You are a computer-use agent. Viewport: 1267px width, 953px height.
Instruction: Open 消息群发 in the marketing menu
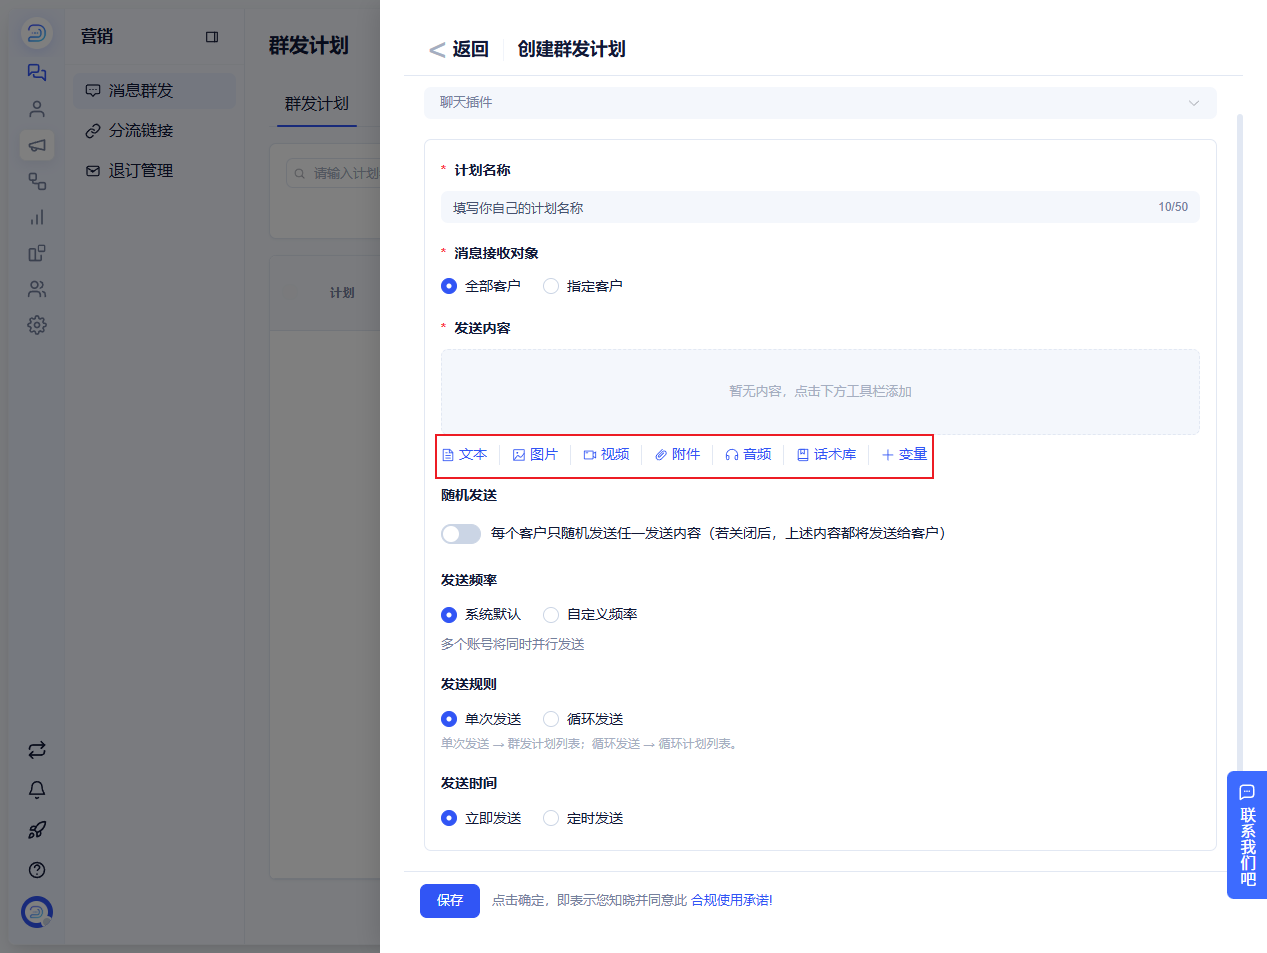(x=155, y=91)
